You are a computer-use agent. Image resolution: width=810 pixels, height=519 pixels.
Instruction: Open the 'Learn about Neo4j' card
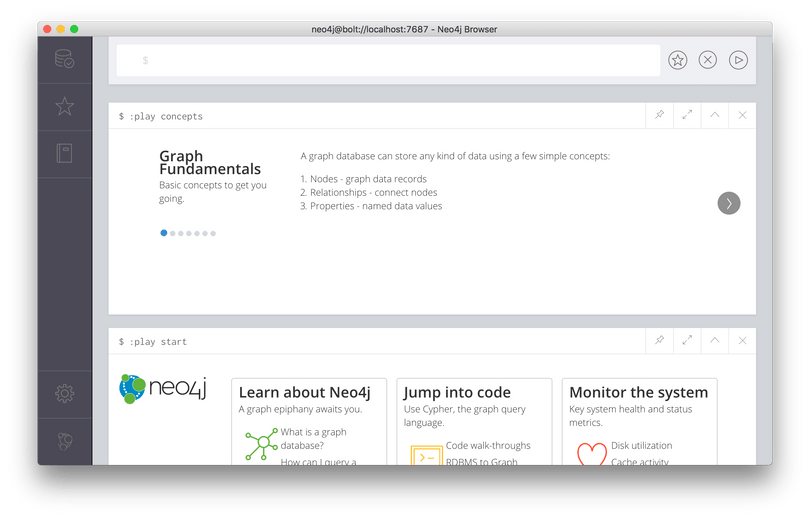[x=309, y=421]
